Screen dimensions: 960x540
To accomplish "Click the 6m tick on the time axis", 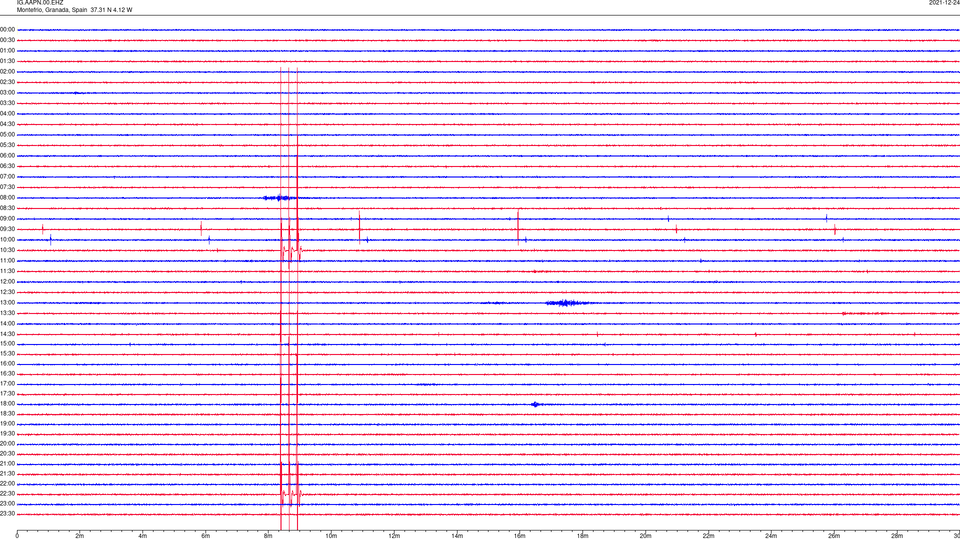I will pyautogui.click(x=206, y=536).
